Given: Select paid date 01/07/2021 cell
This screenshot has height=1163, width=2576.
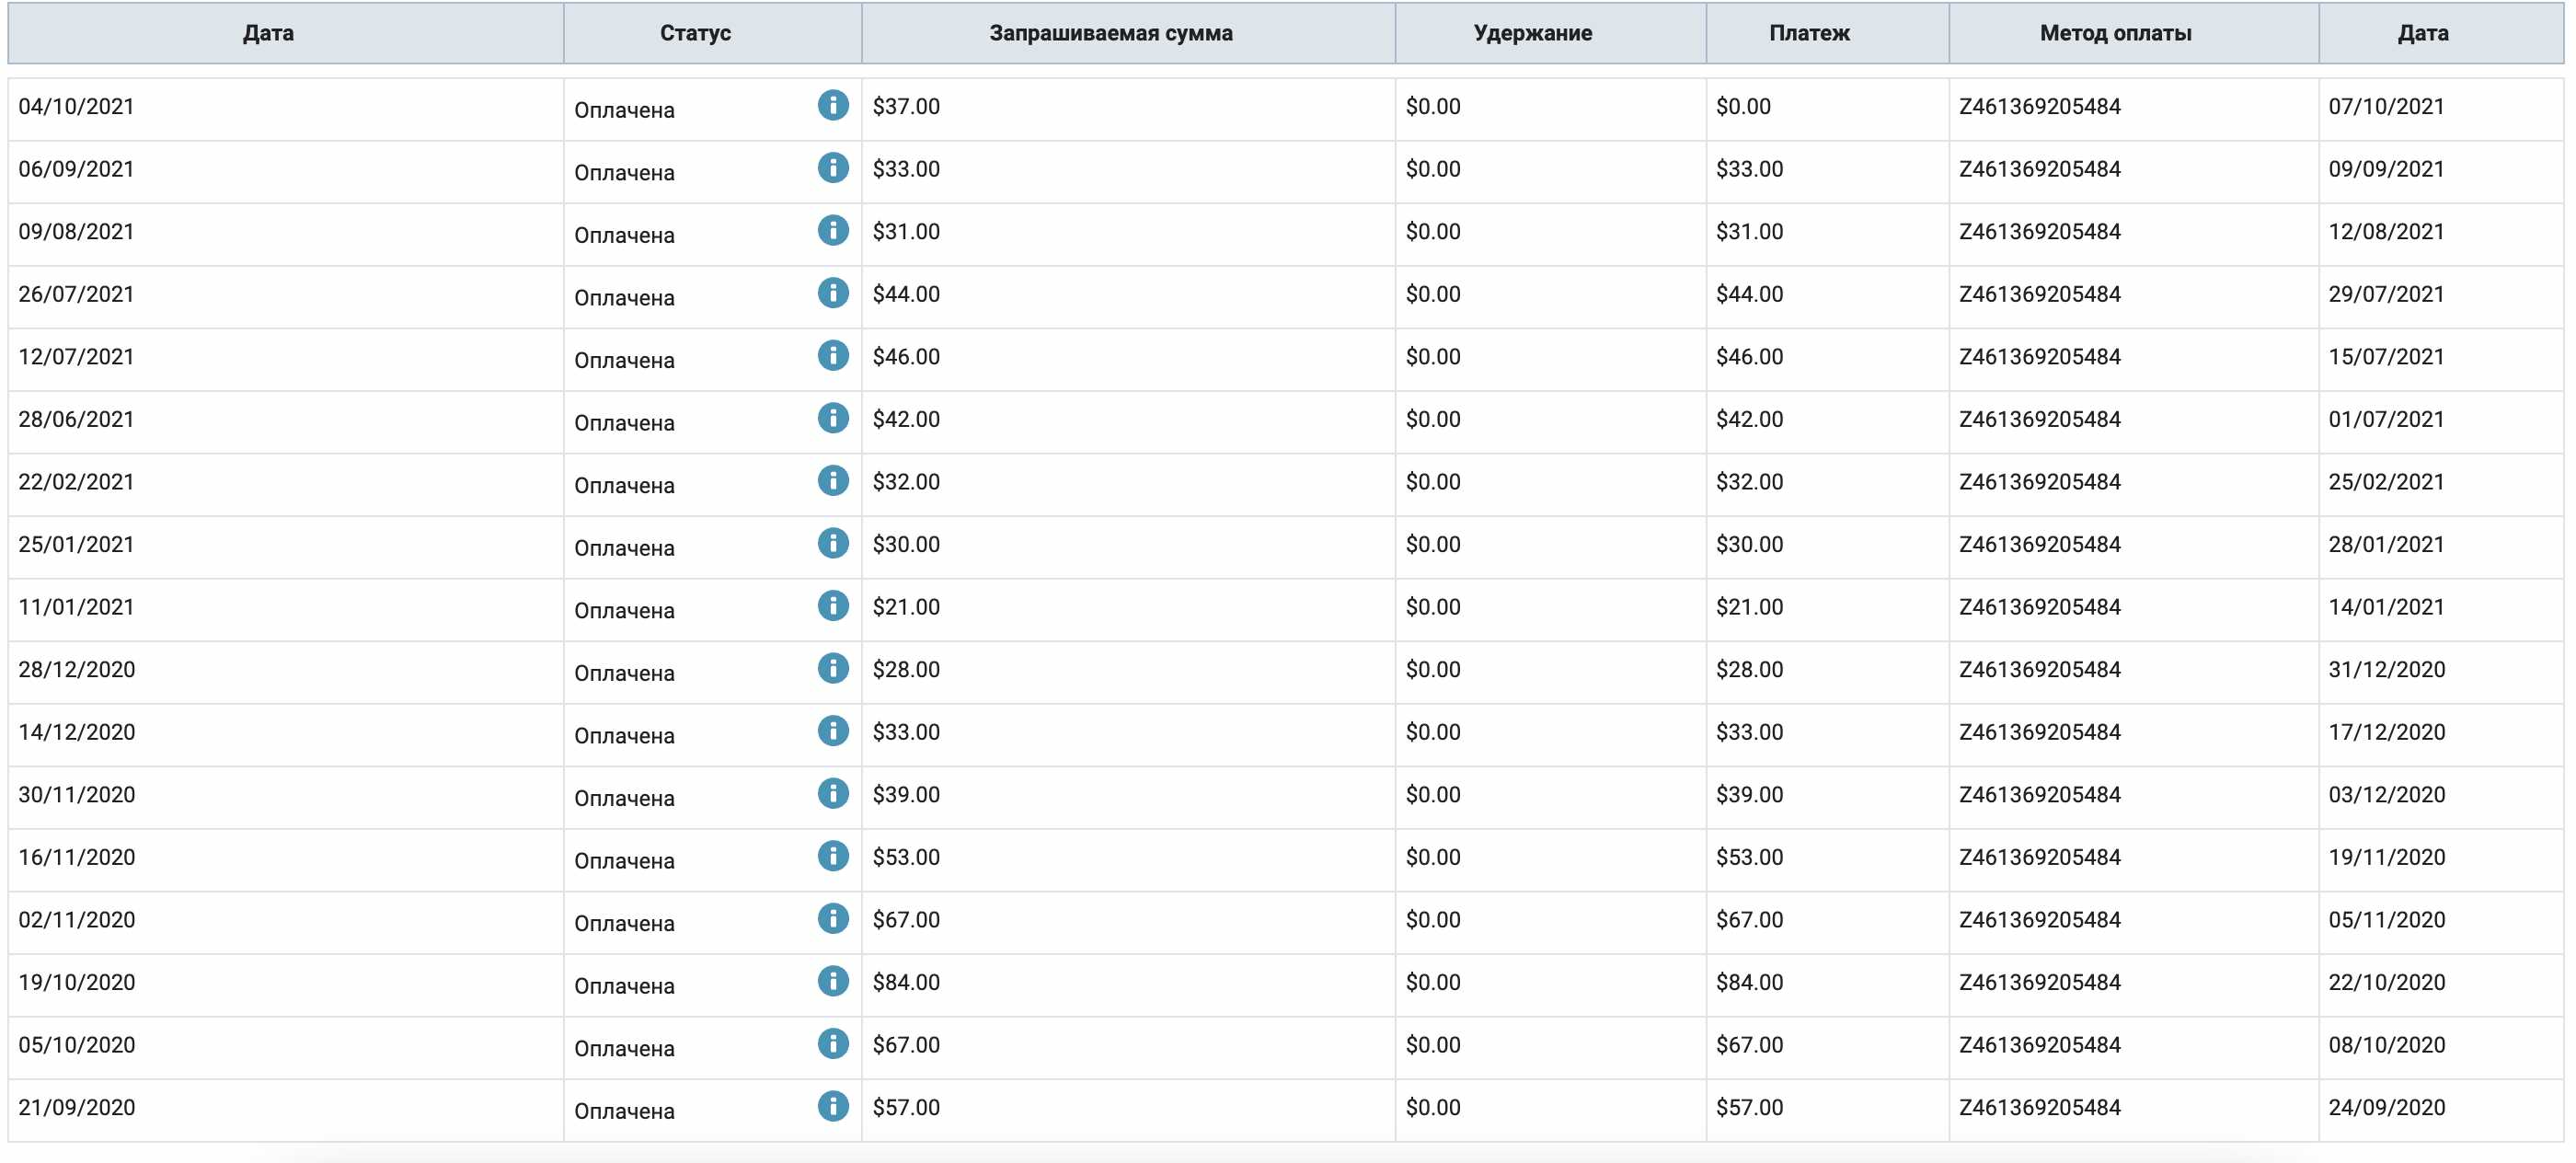Looking at the screenshot, I should point(2441,422).
